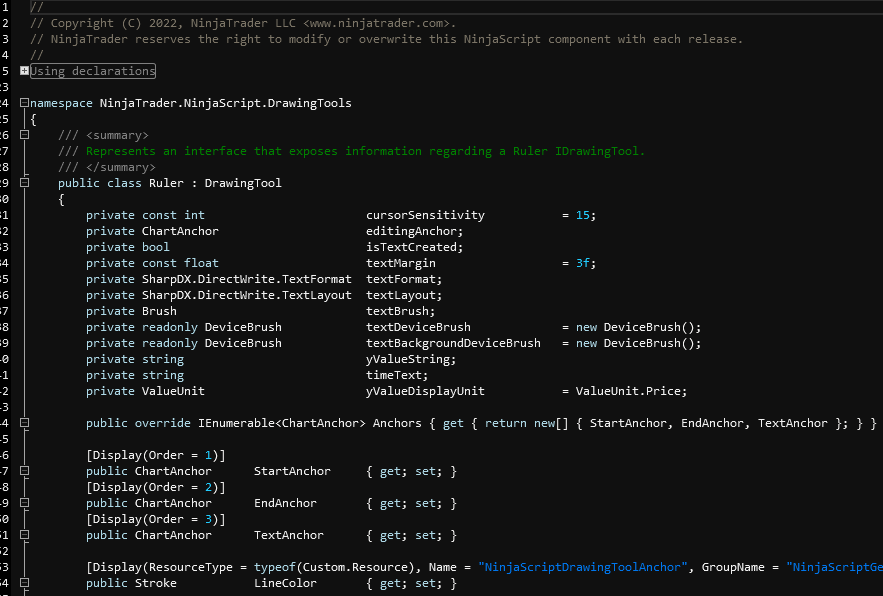Click the typeof keyword in Display attribute
The height and width of the screenshot is (596, 883).
coord(274,567)
